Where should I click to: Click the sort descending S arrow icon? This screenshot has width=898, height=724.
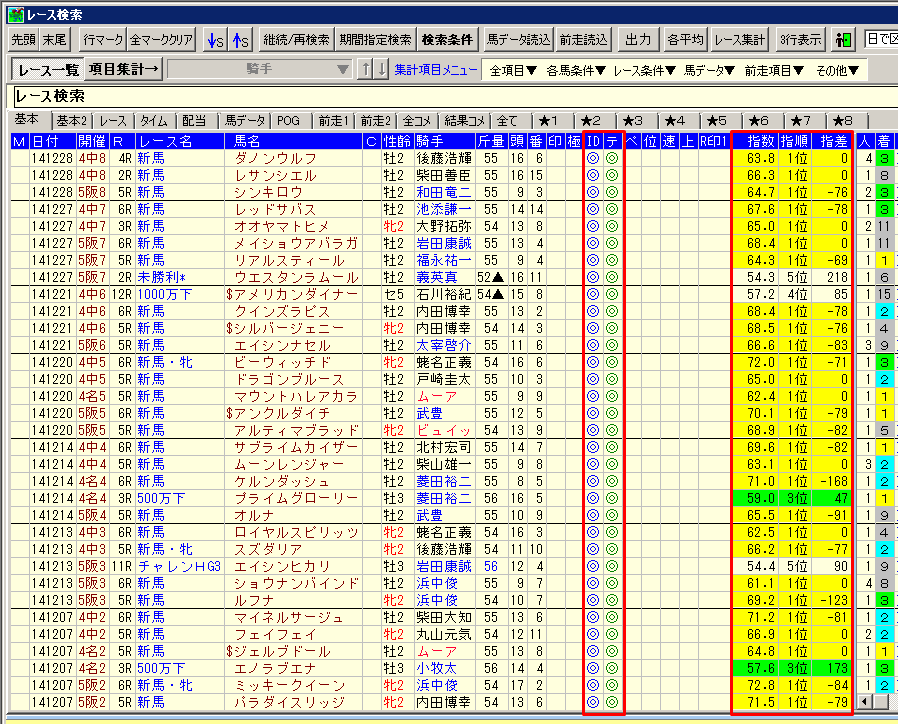pyautogui.click(x=215, y=40)
